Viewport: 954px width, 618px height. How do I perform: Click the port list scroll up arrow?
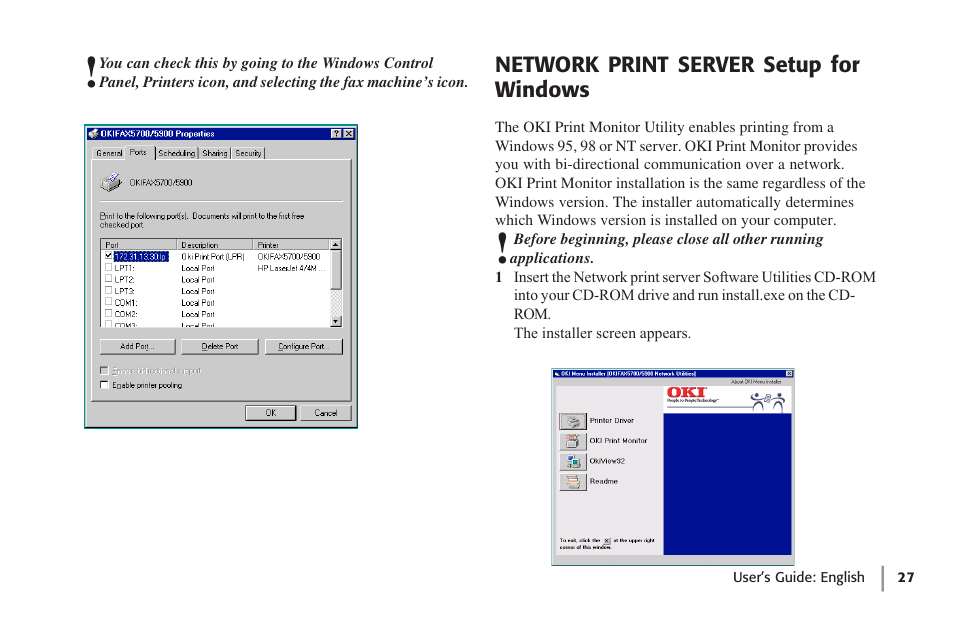pyautogui.click(x=336, y=245)
